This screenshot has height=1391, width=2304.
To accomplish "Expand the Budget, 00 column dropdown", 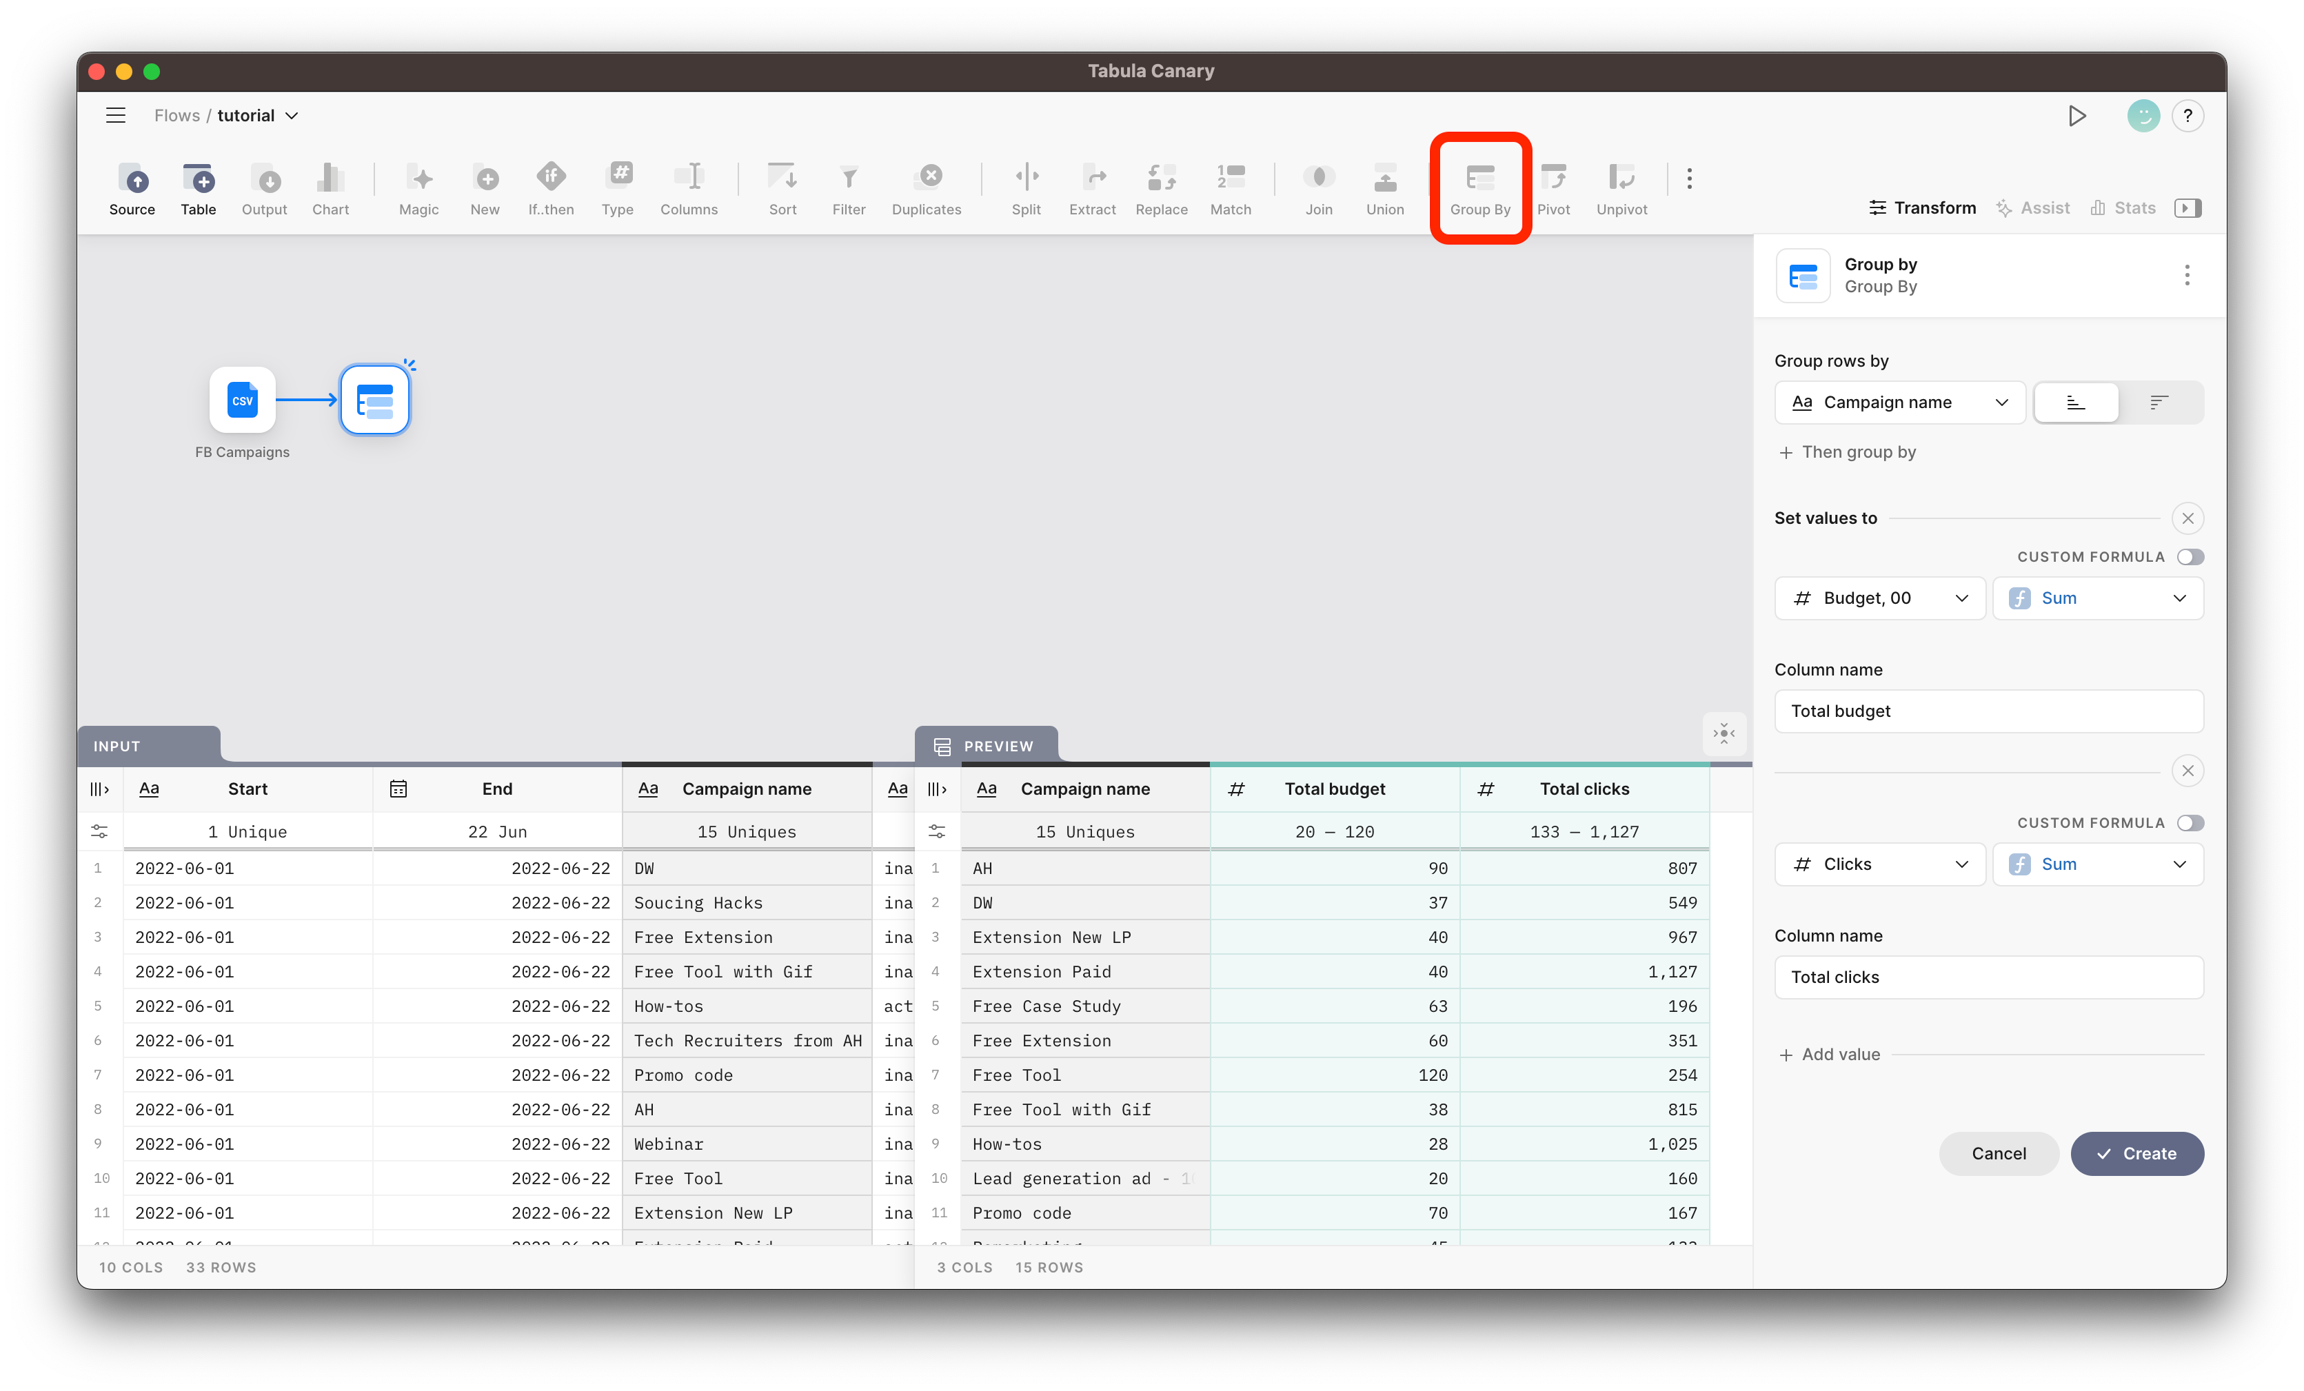I will click(1879, 598).
